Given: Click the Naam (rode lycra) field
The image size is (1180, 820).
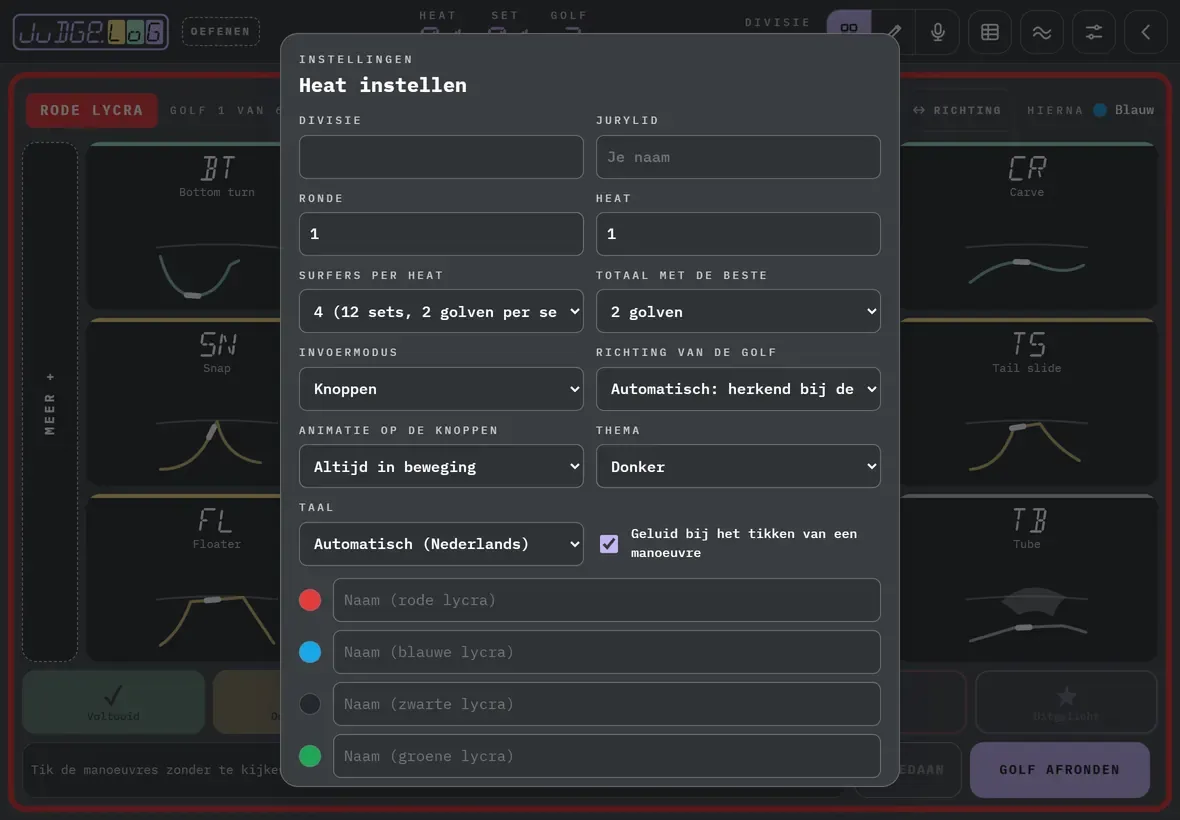Looking at the screenshot, I should coord(607,600).
